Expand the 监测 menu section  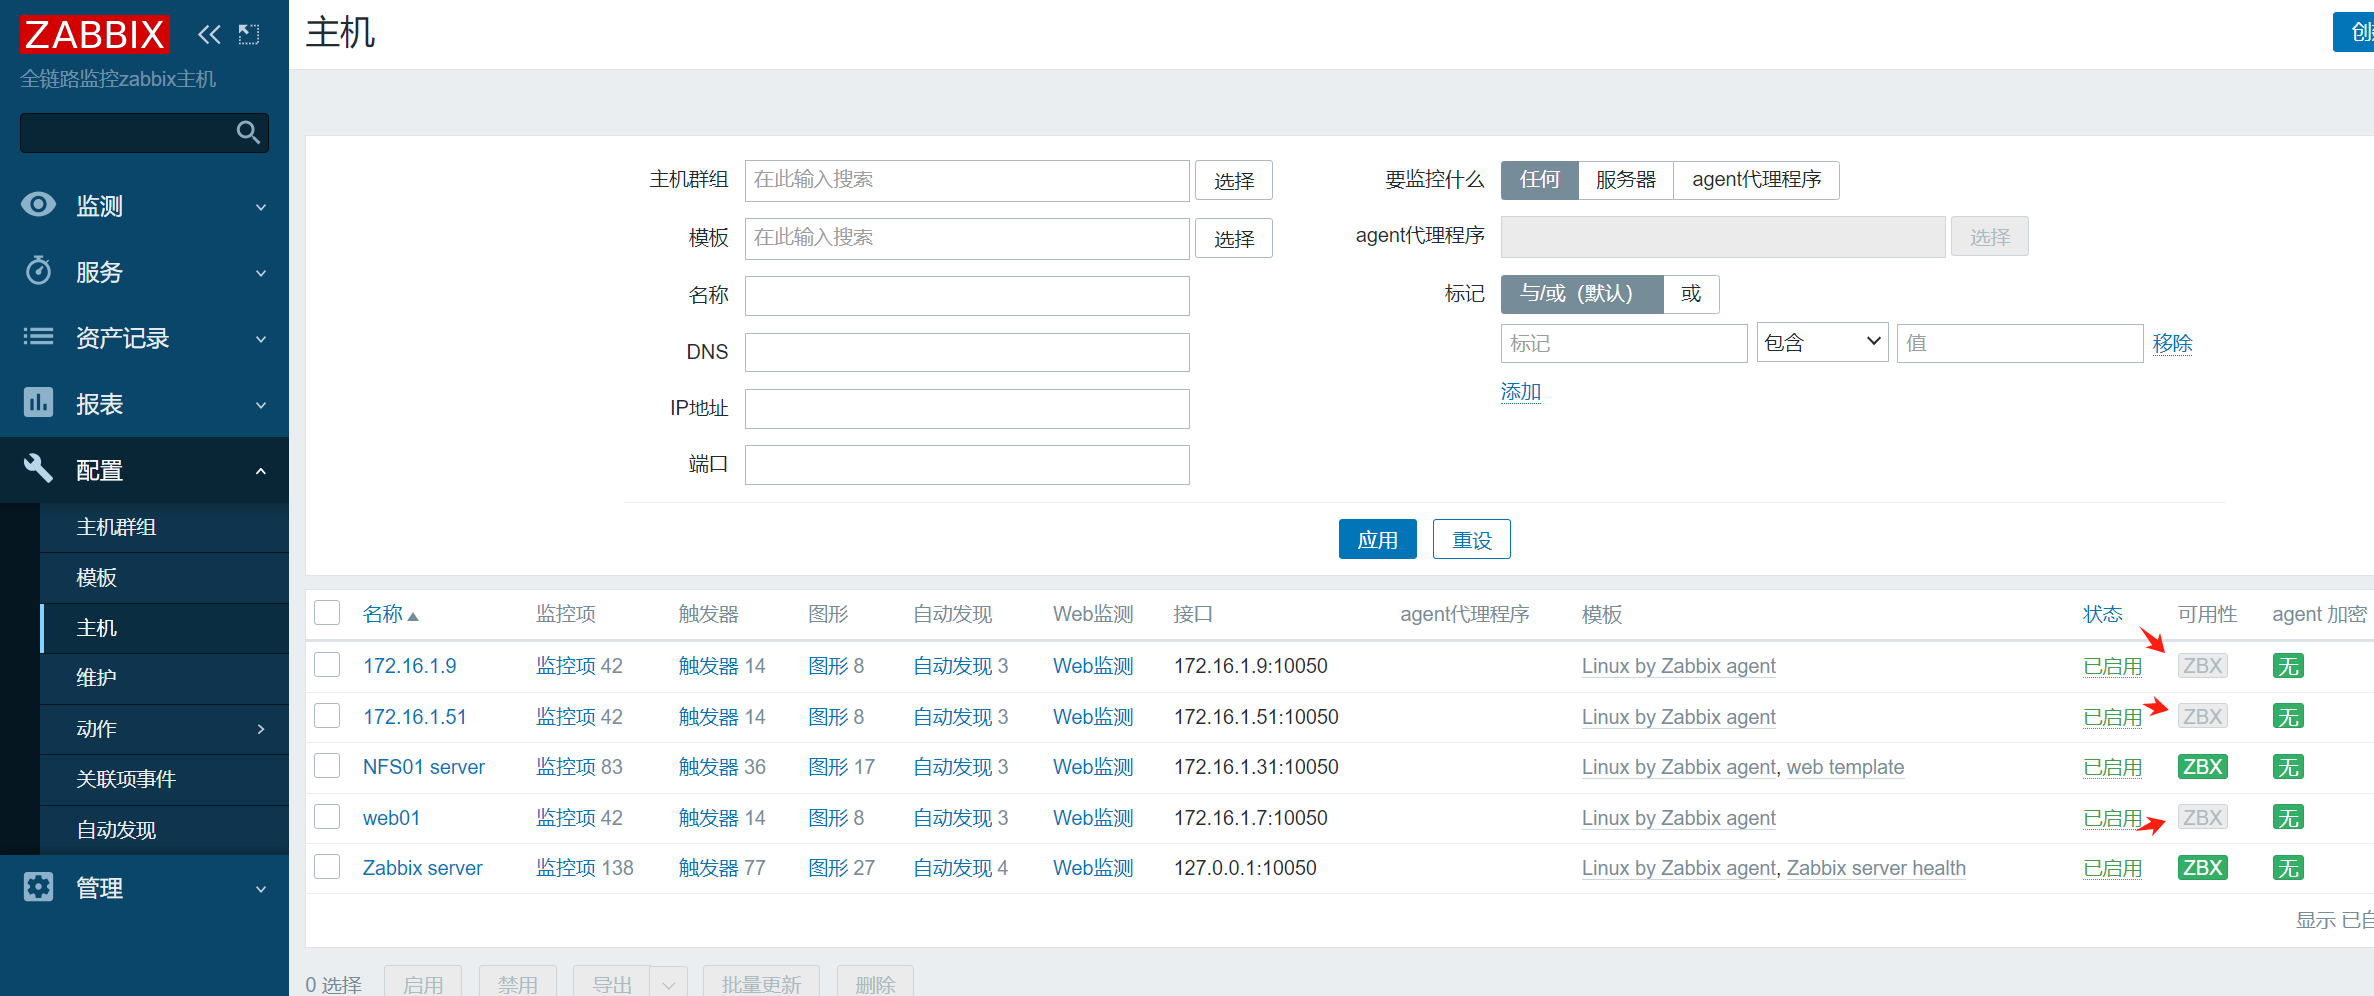[x=261, y=207]
